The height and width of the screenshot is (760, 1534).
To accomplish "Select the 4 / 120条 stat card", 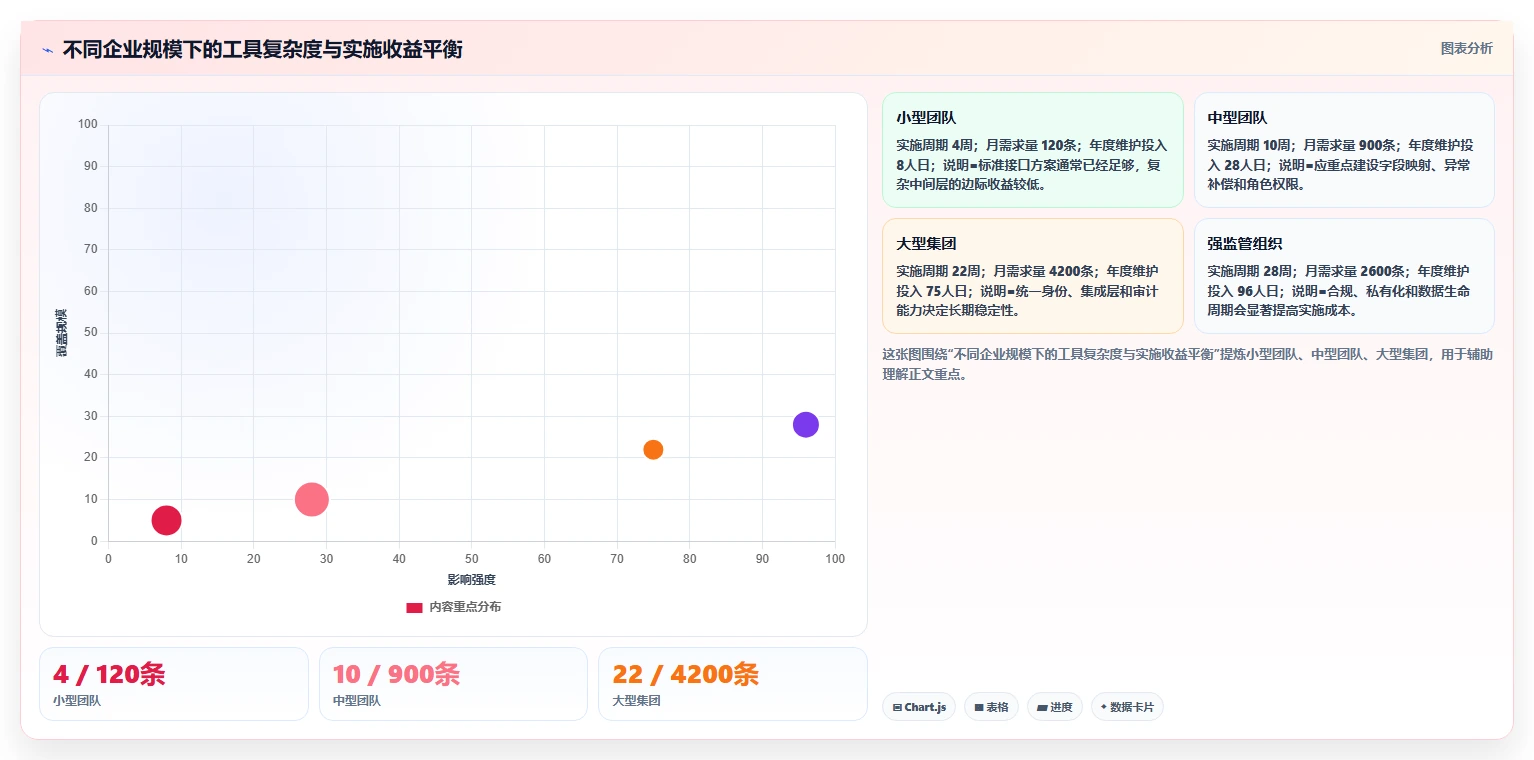I will pos(174,684).
